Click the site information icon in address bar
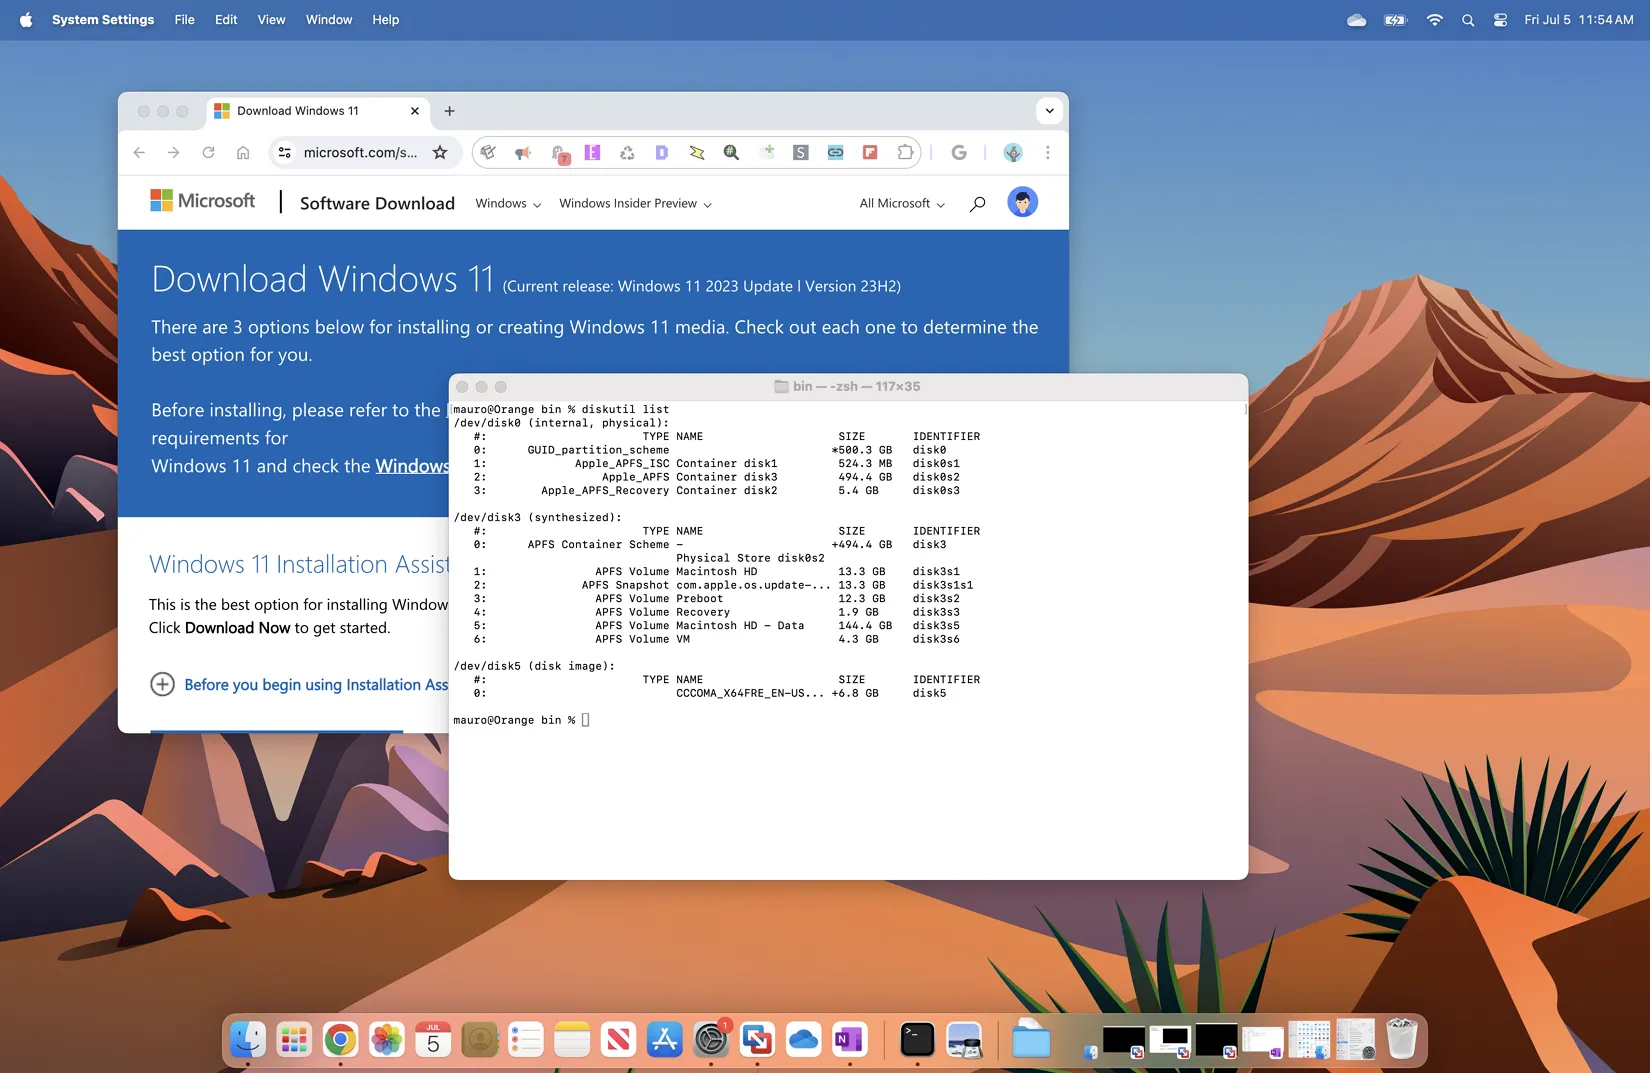The height and width of the screenshot is (1073, 1650). tap(285, 153)
